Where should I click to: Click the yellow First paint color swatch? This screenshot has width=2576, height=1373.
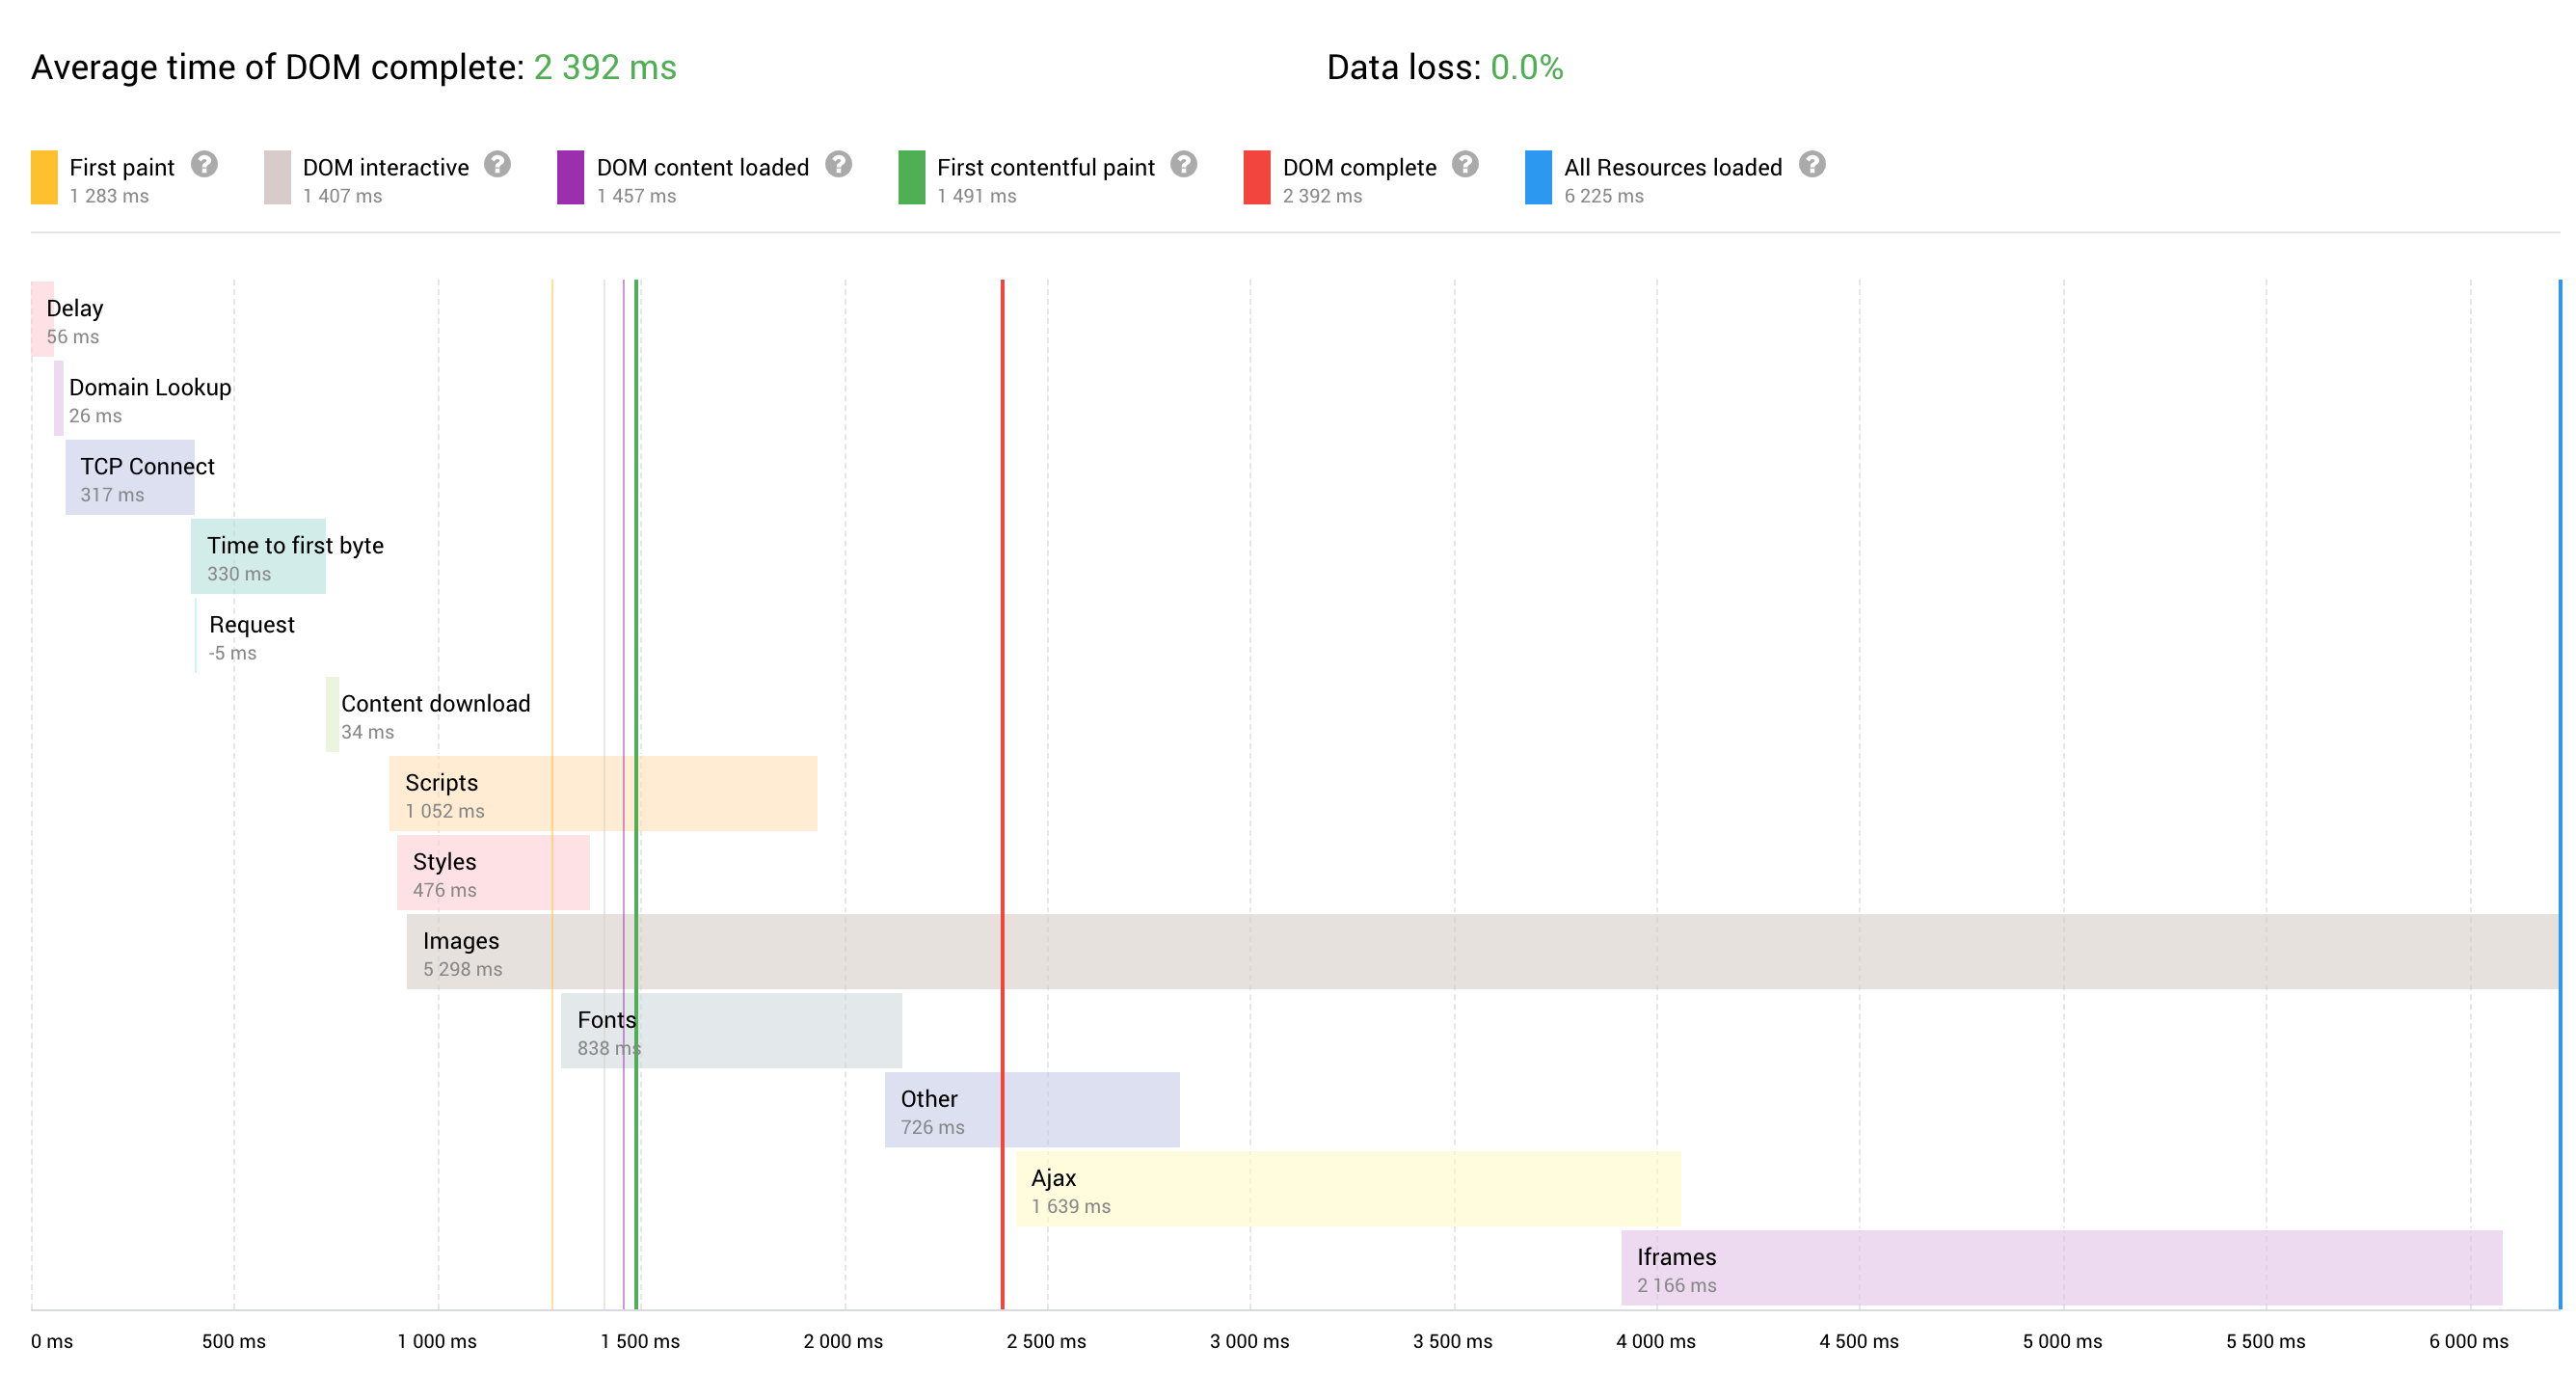click(43, 180)
